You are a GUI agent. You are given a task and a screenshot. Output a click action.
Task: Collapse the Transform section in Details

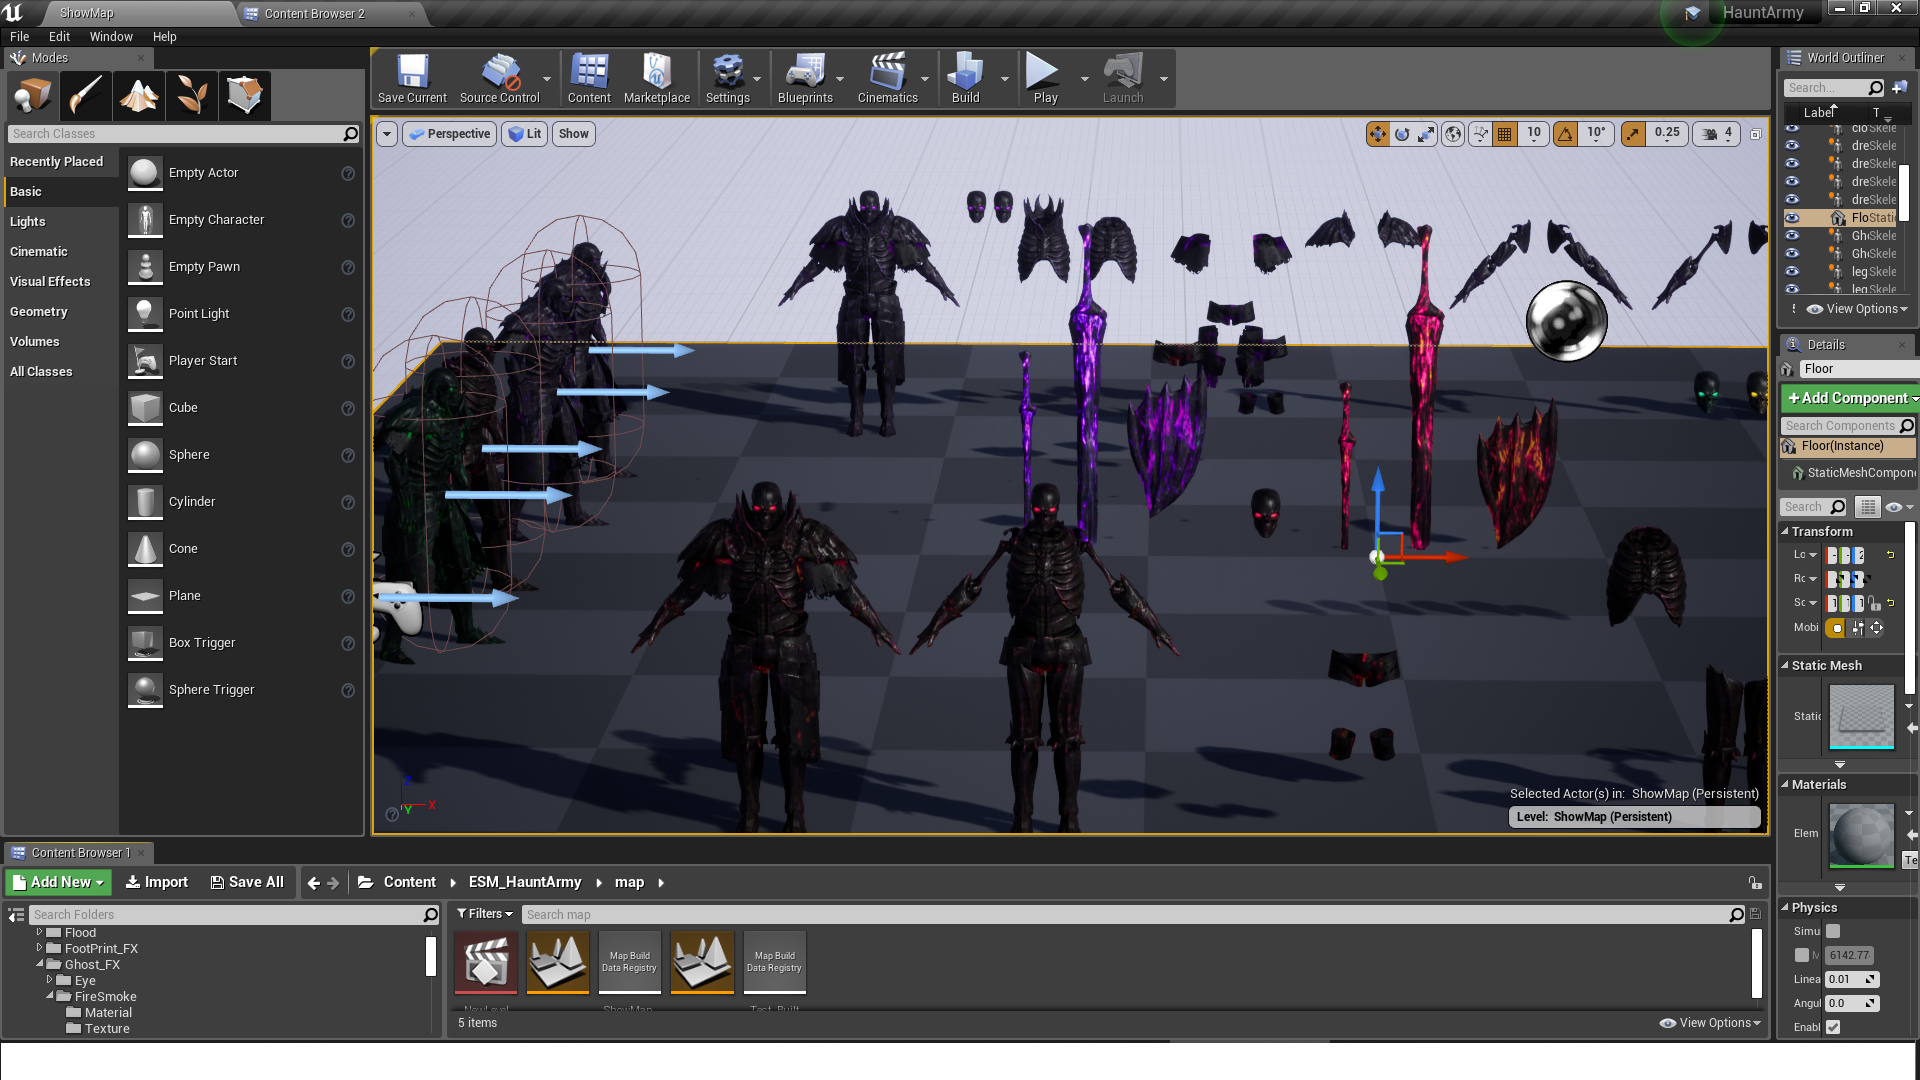coord(1785,531)
